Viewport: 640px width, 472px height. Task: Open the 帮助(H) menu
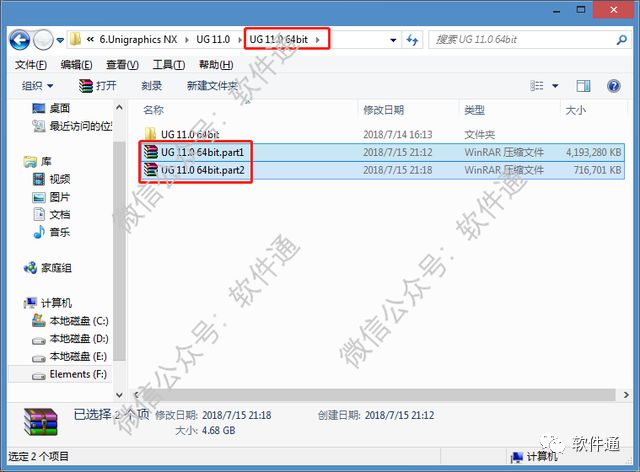tap(216, 65)
